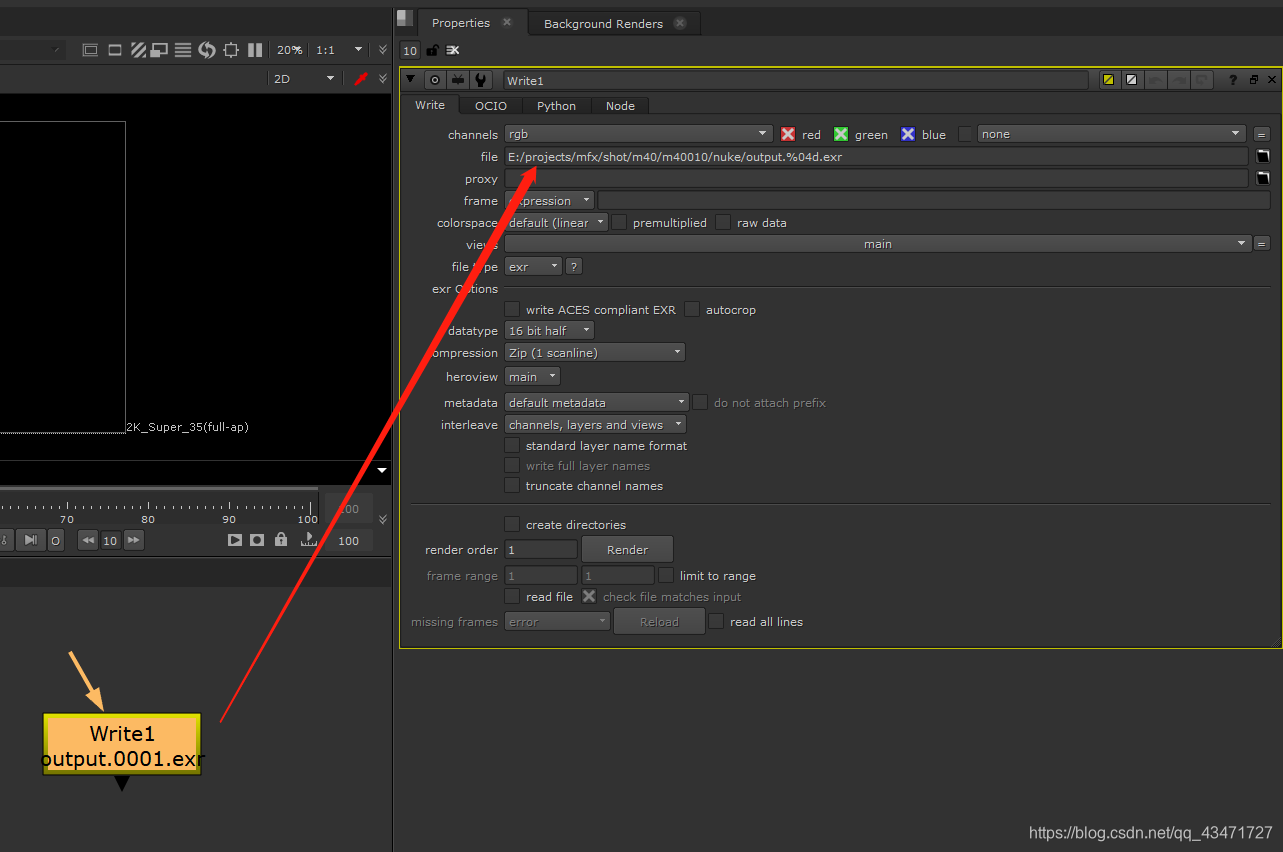1283x852 pixels.
Task: Click the yellow node color swatch
Action: [x=1108, y=80]
